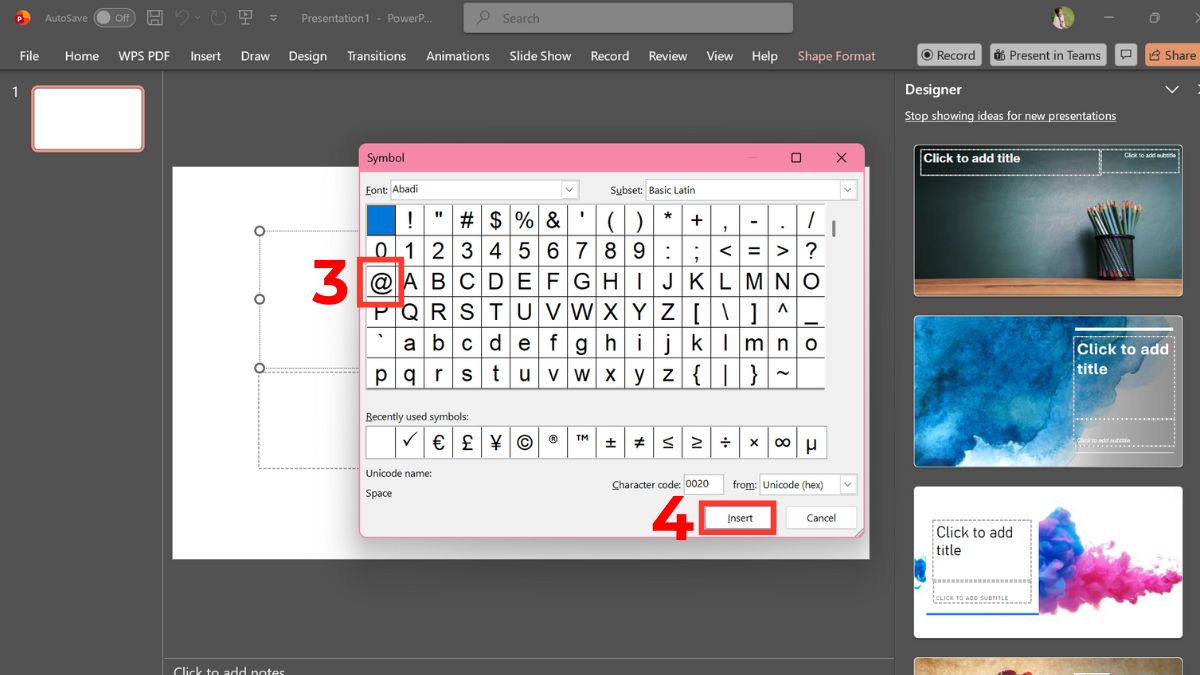Screen dimensions: 1200x675
Task: Click the Insert button in the Symbol dialog
Action: click(x=737, y=517)
